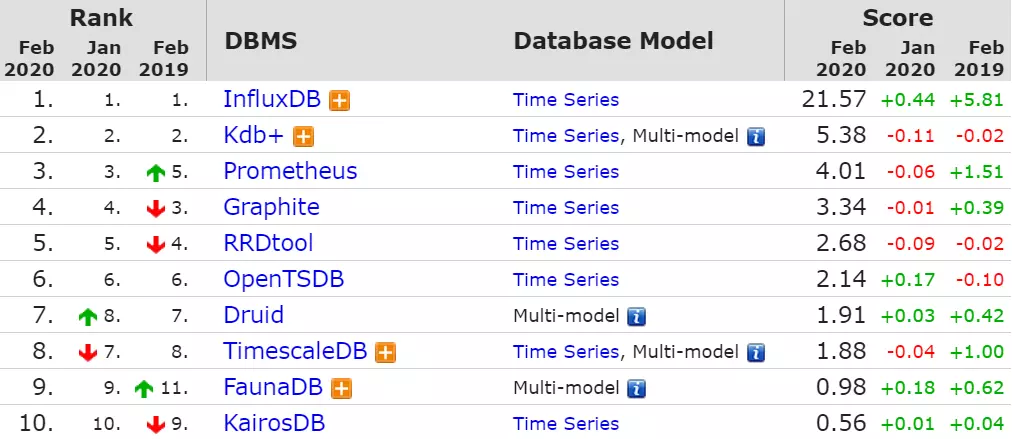
Task: Click Time Series link in InfluxDB row
Action: (566, 100)
